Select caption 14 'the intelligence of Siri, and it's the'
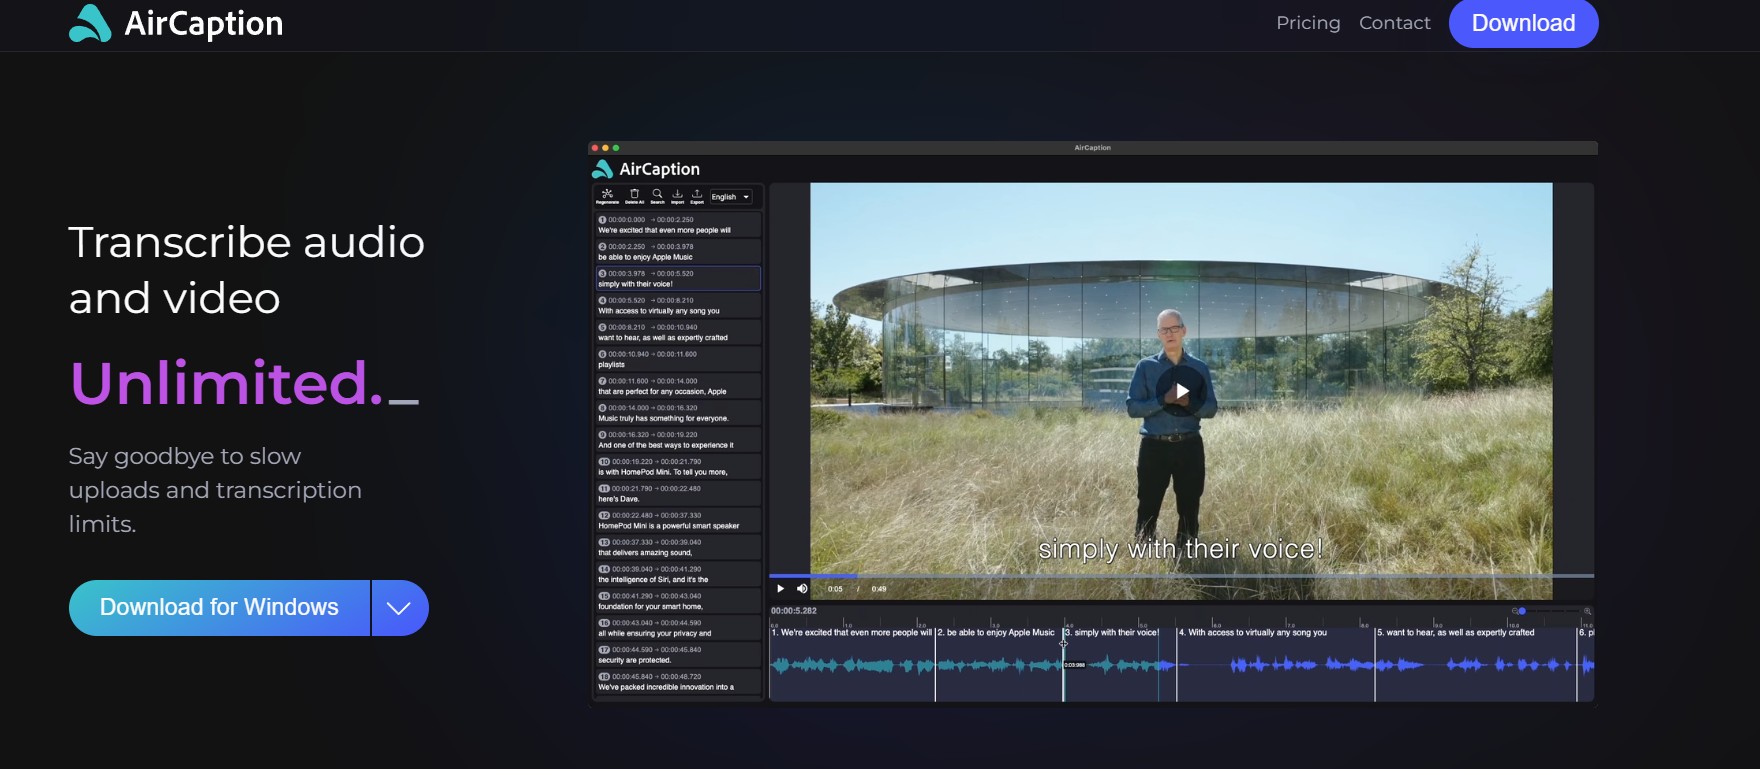The width and height of the screenshot is (1760, 769). click(x=679, y=574)
